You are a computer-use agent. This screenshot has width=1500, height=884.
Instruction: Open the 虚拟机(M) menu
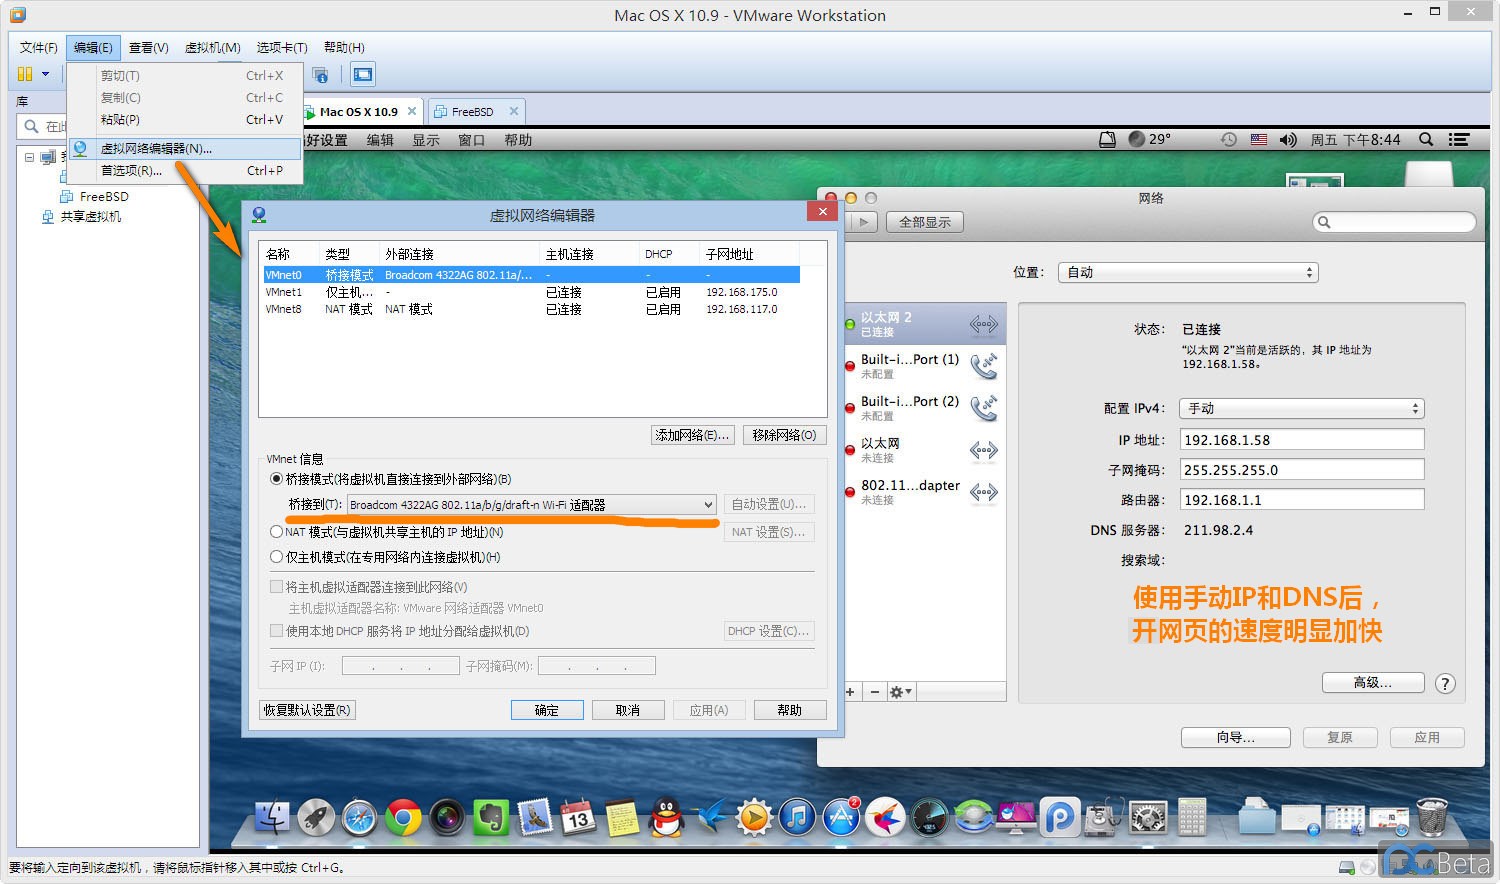click(x=213, y=47)
